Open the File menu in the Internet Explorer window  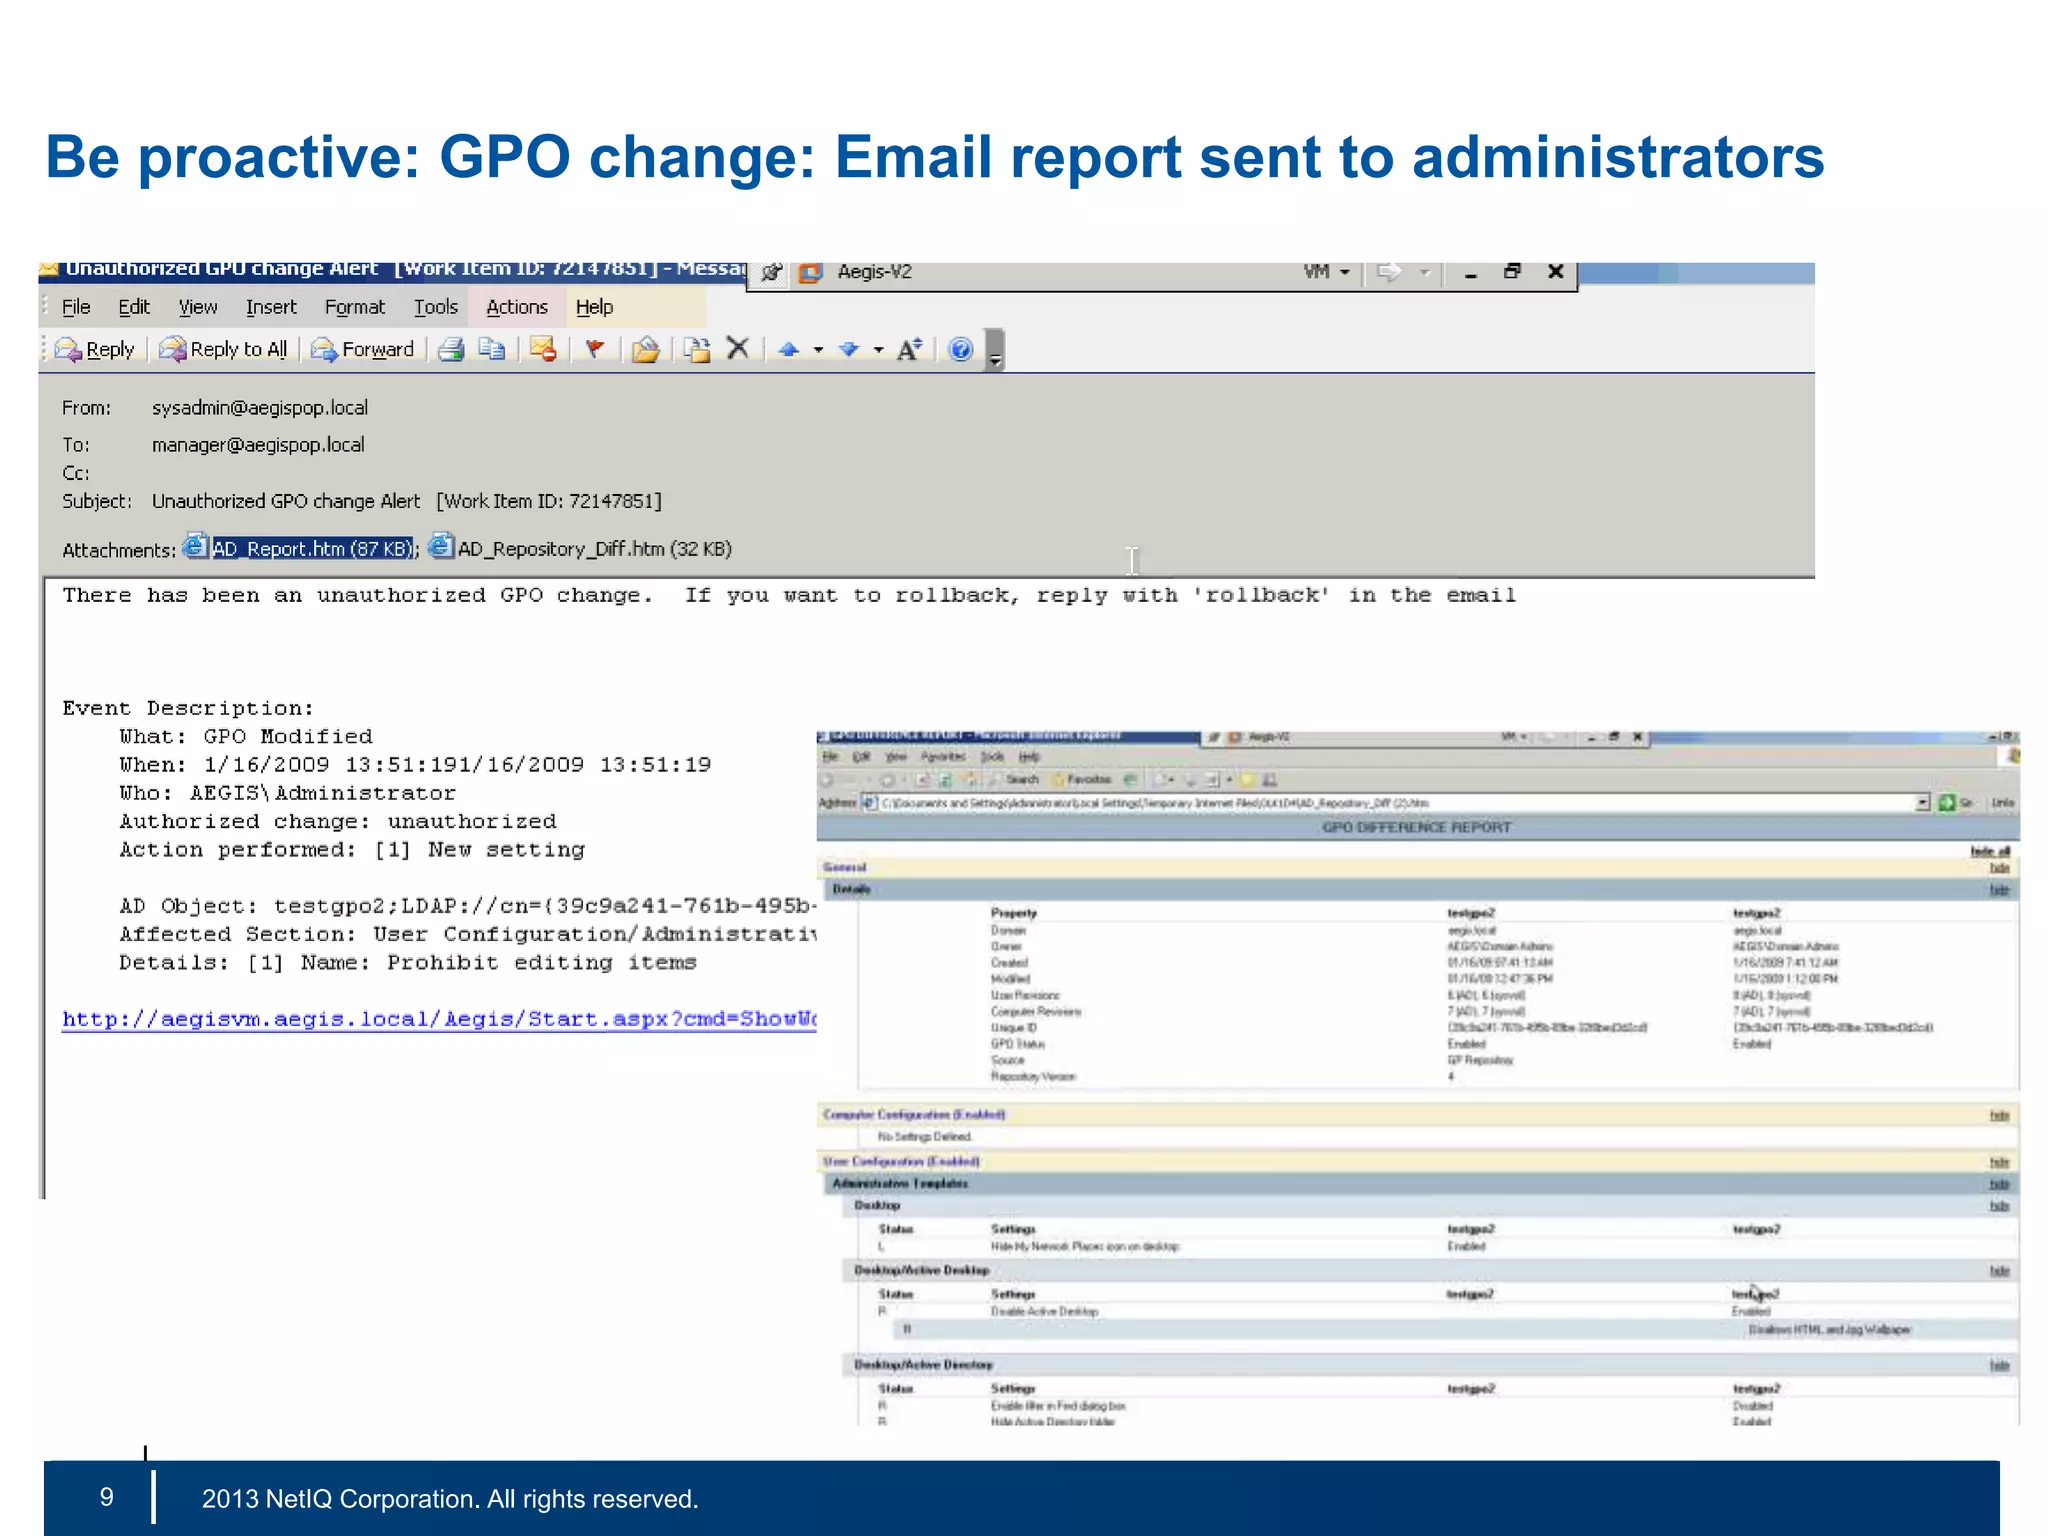[x=830, y=757]
